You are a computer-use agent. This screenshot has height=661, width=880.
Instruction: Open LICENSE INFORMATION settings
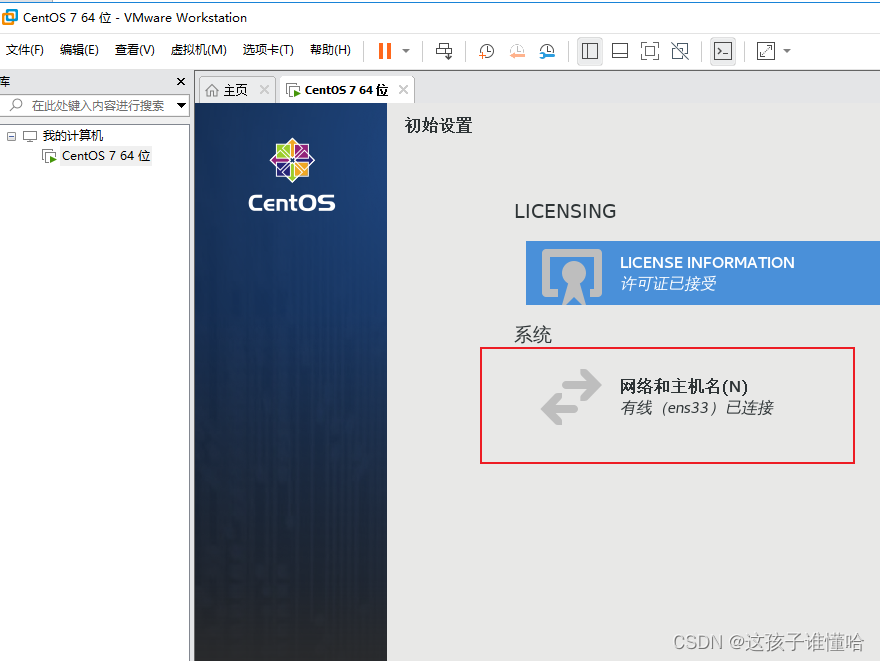tap(703, 273)
